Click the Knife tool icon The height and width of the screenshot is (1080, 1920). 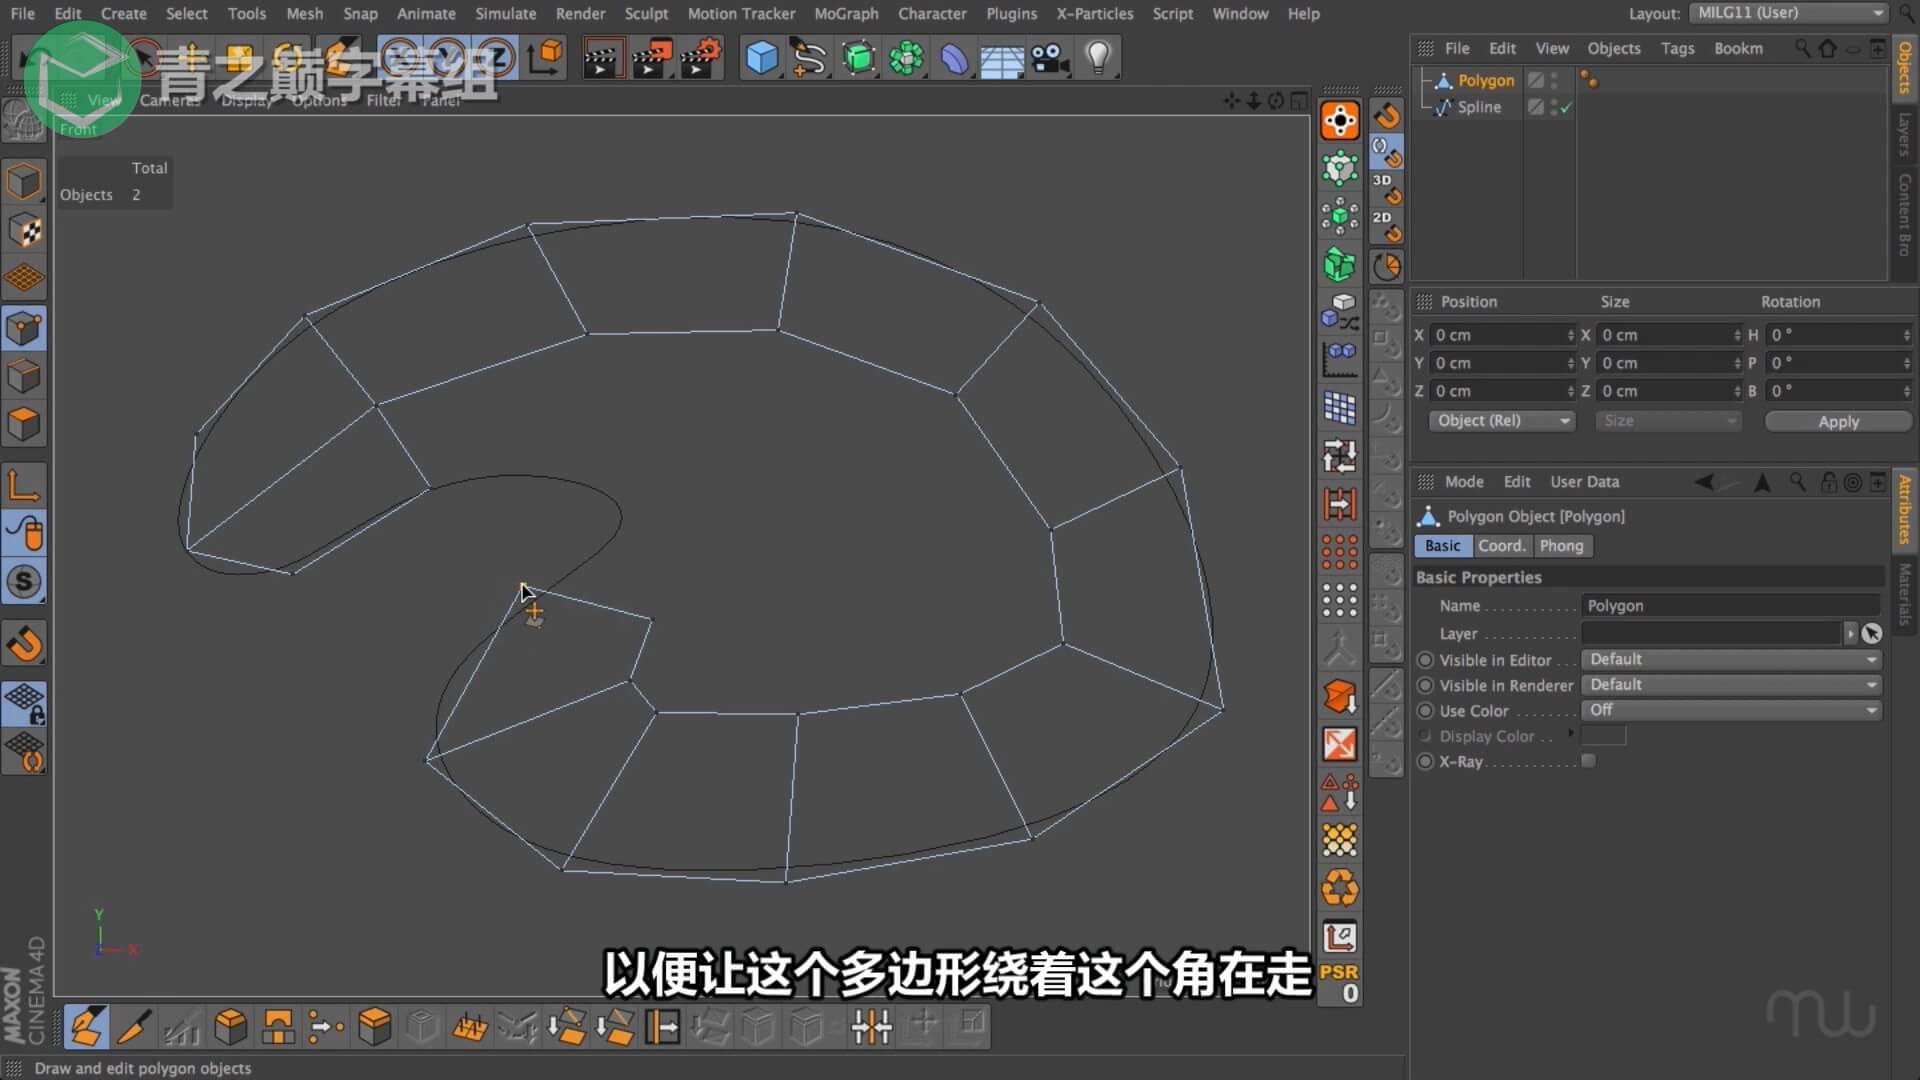[134, 1027]
